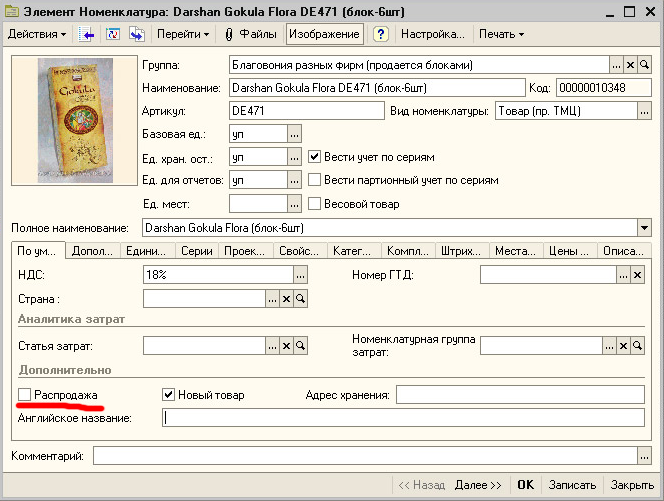The width and height of the screenshot is (664, 501).
Task: Open the Действия dropdown menu
Action: click(37, 34)
